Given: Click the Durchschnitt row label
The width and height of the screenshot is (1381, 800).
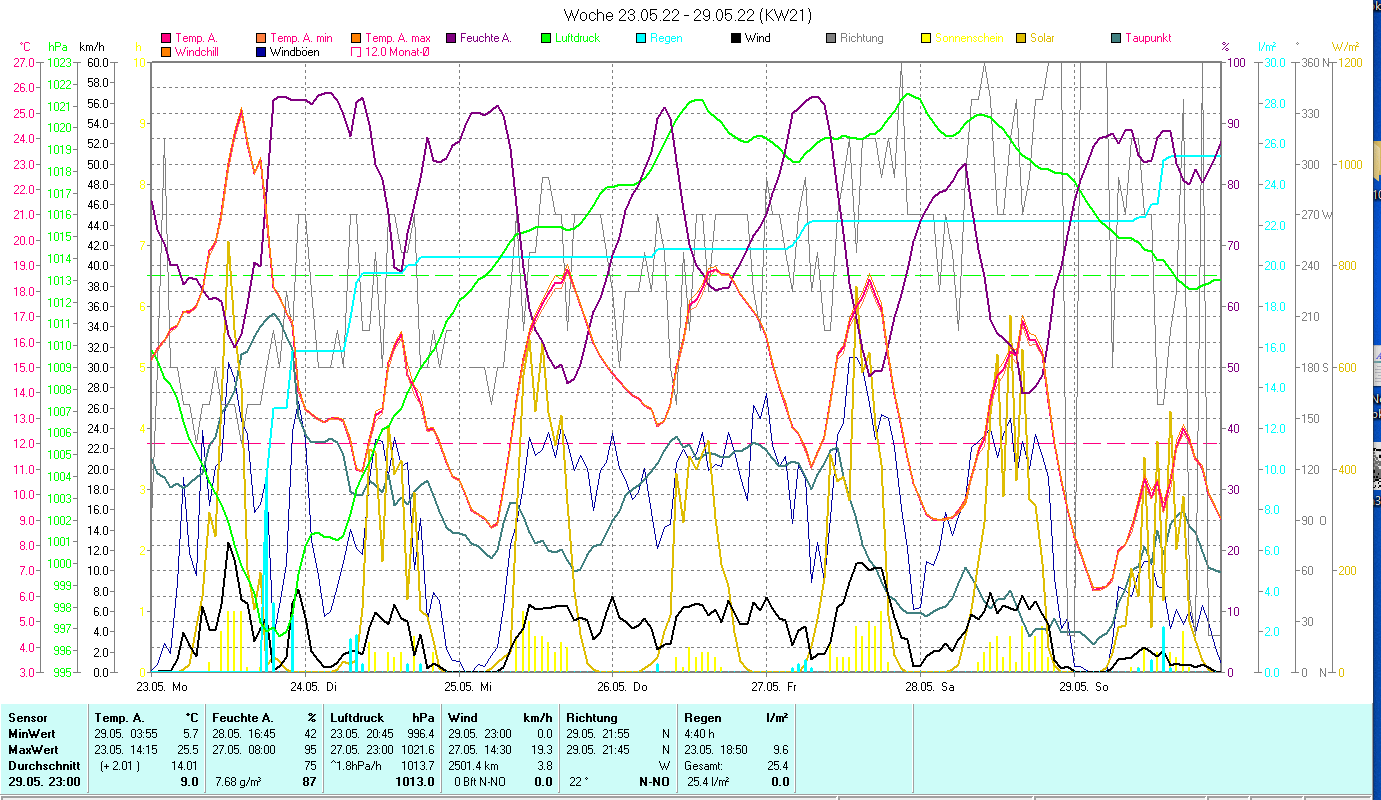Looking at the screenshot, I should pyautogui.click(x=42, y=766).
